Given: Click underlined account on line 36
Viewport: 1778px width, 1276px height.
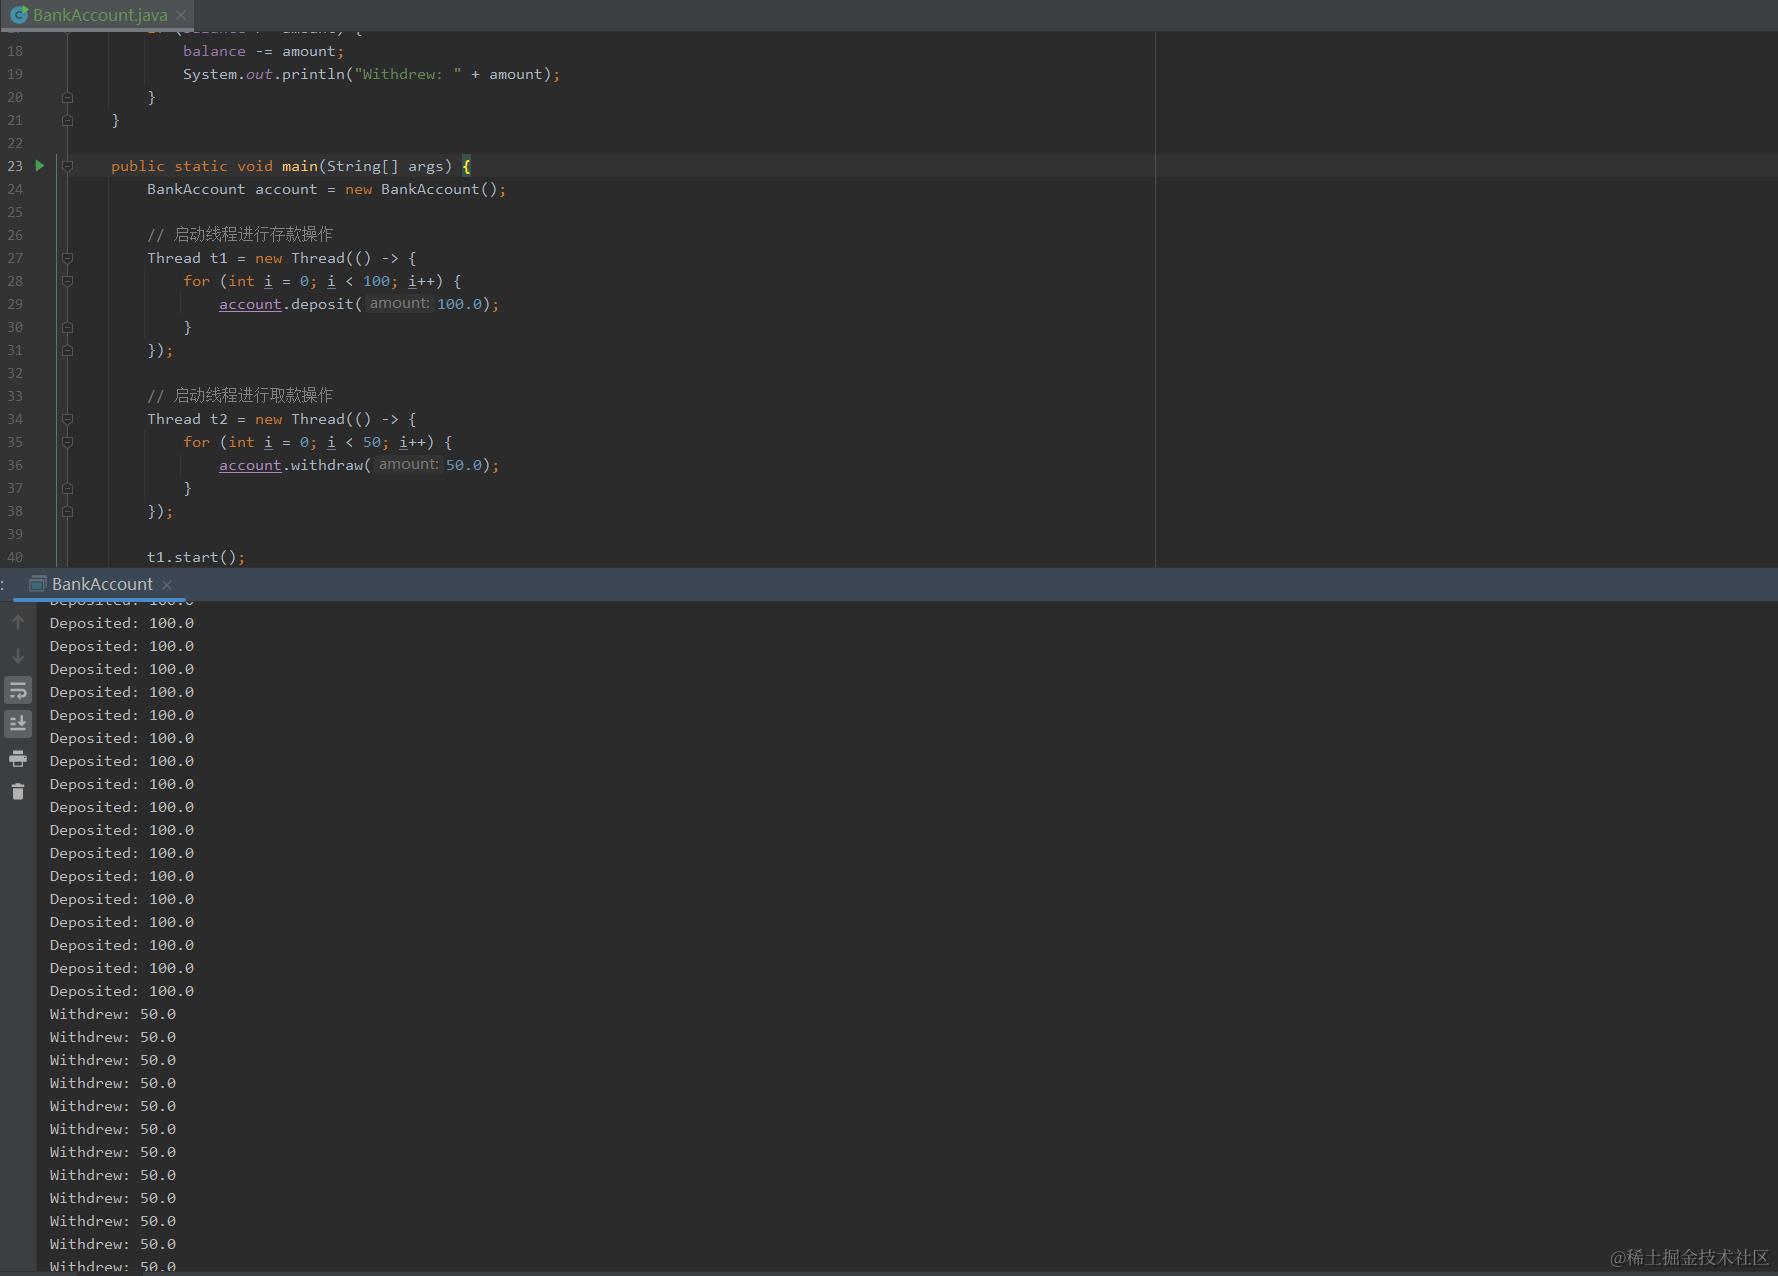Looking at the screenshot, I should (x=250, y=465).
